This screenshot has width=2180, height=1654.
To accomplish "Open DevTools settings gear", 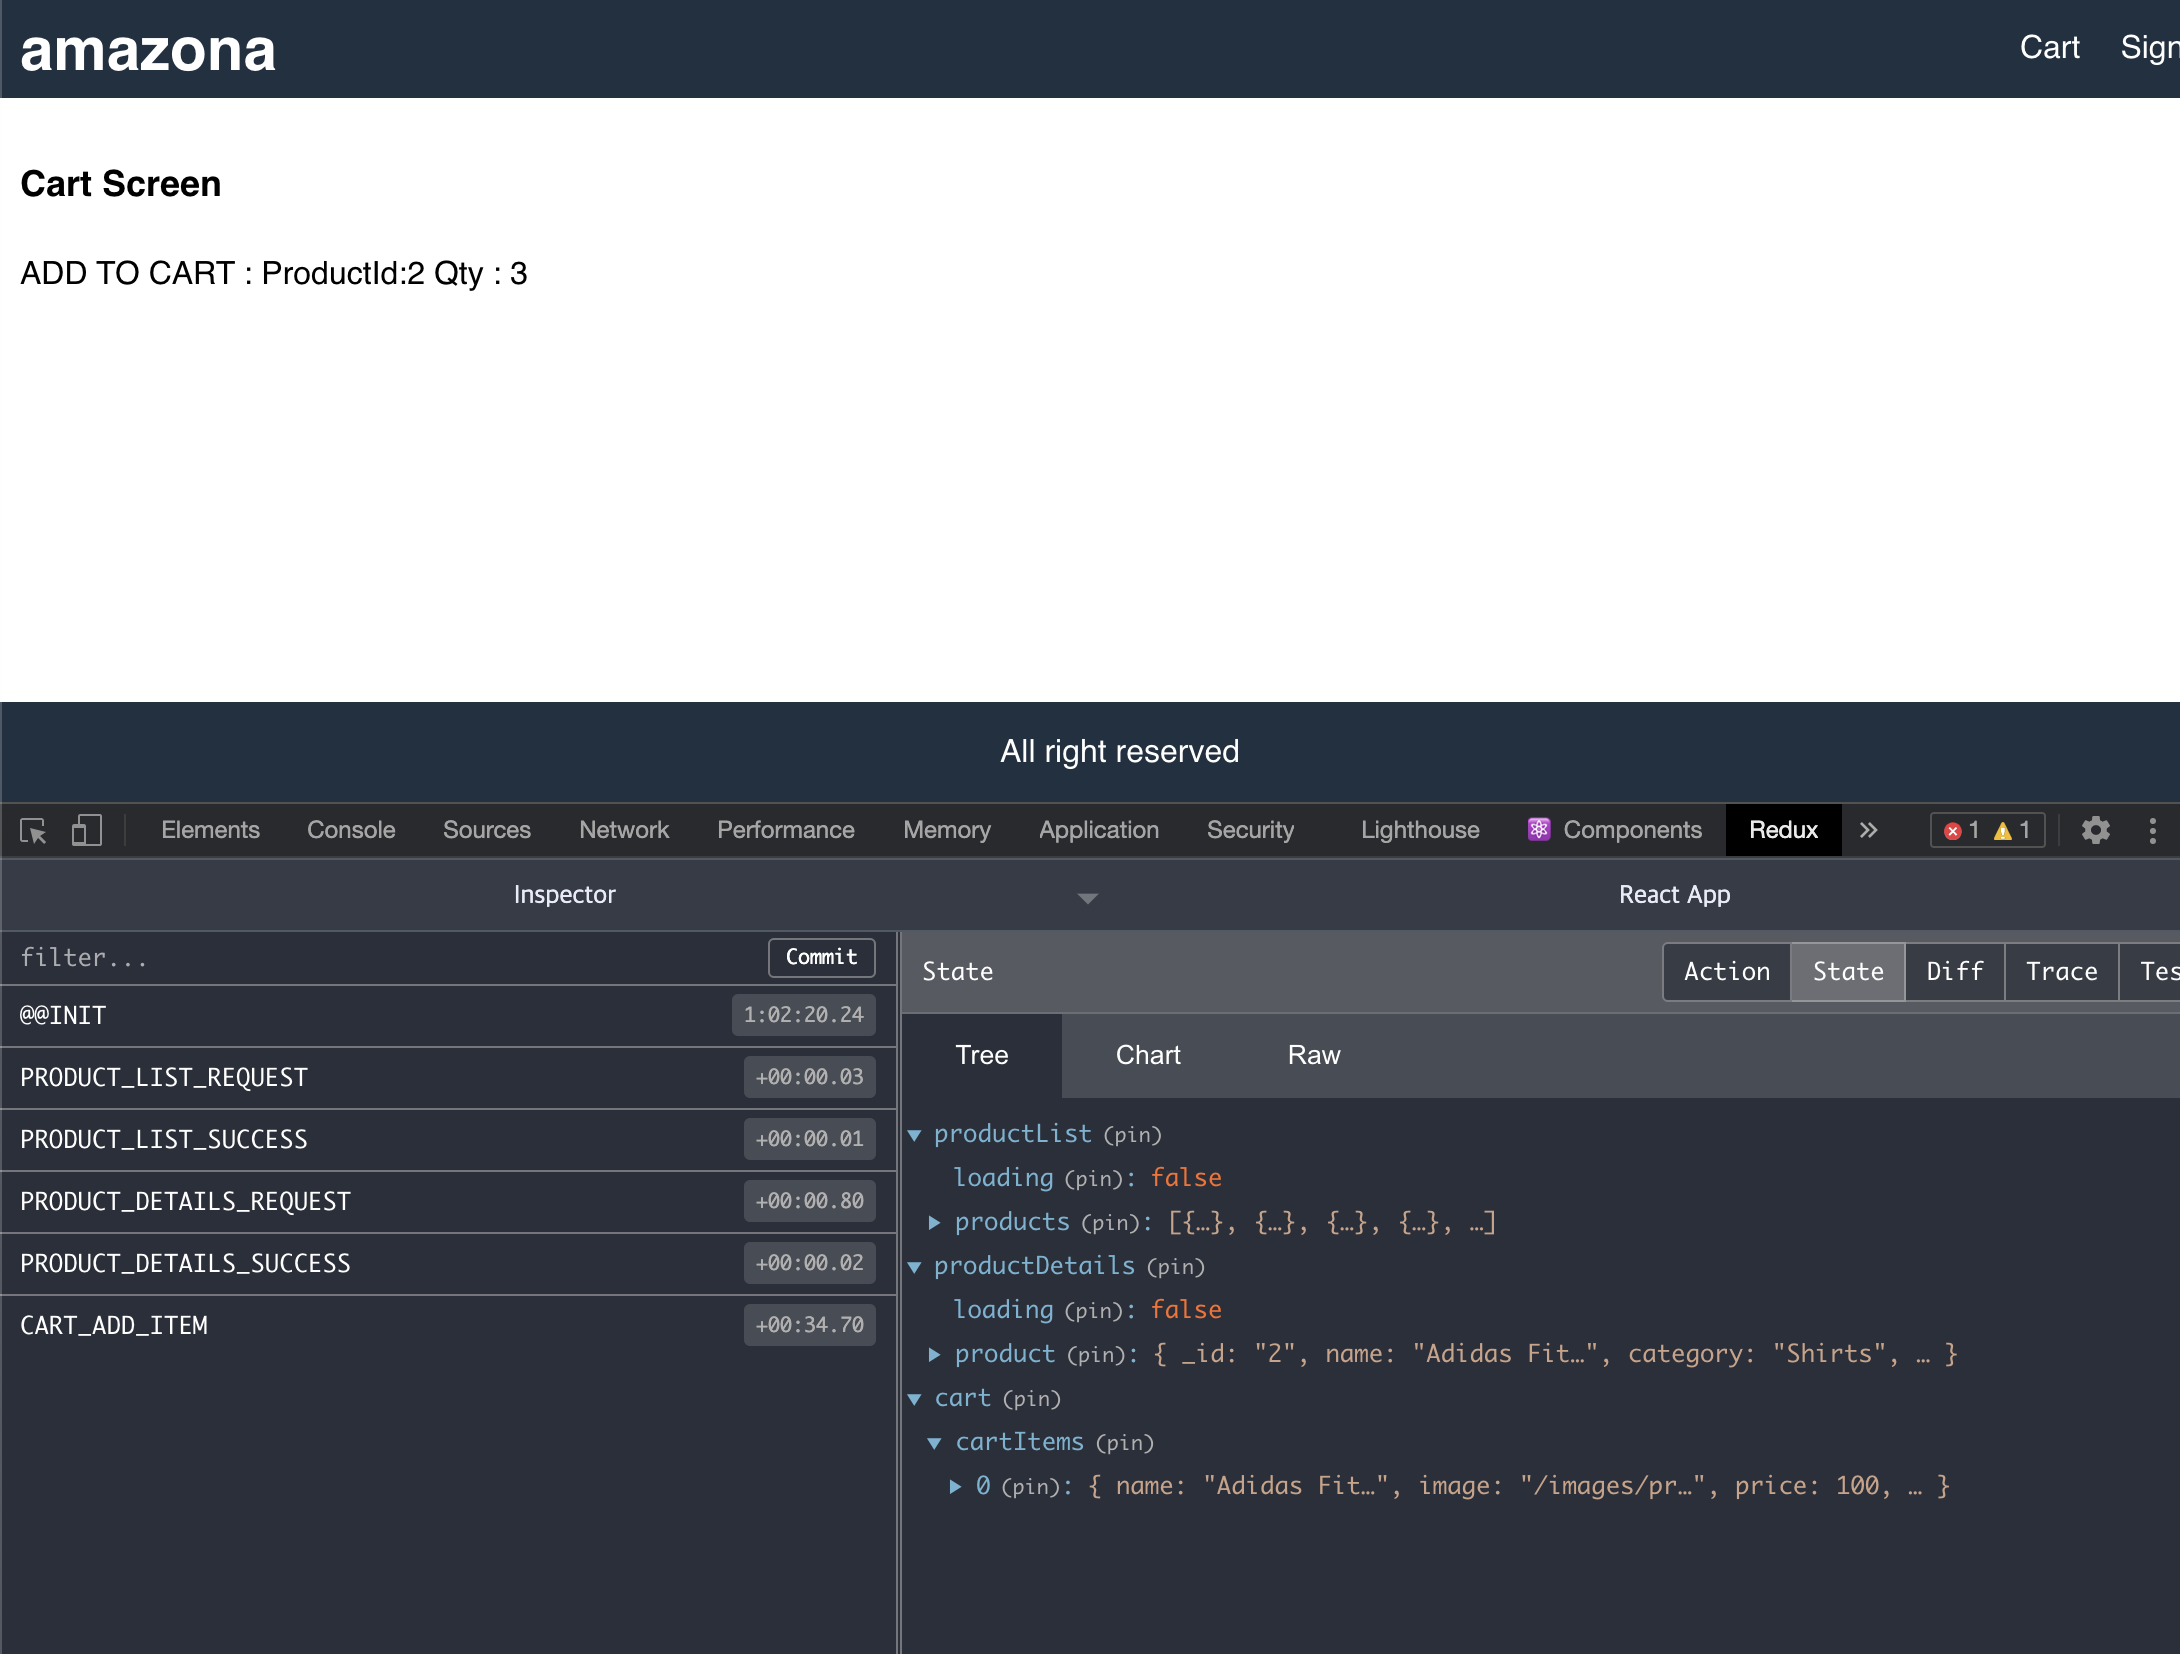I will (2095, 830).
